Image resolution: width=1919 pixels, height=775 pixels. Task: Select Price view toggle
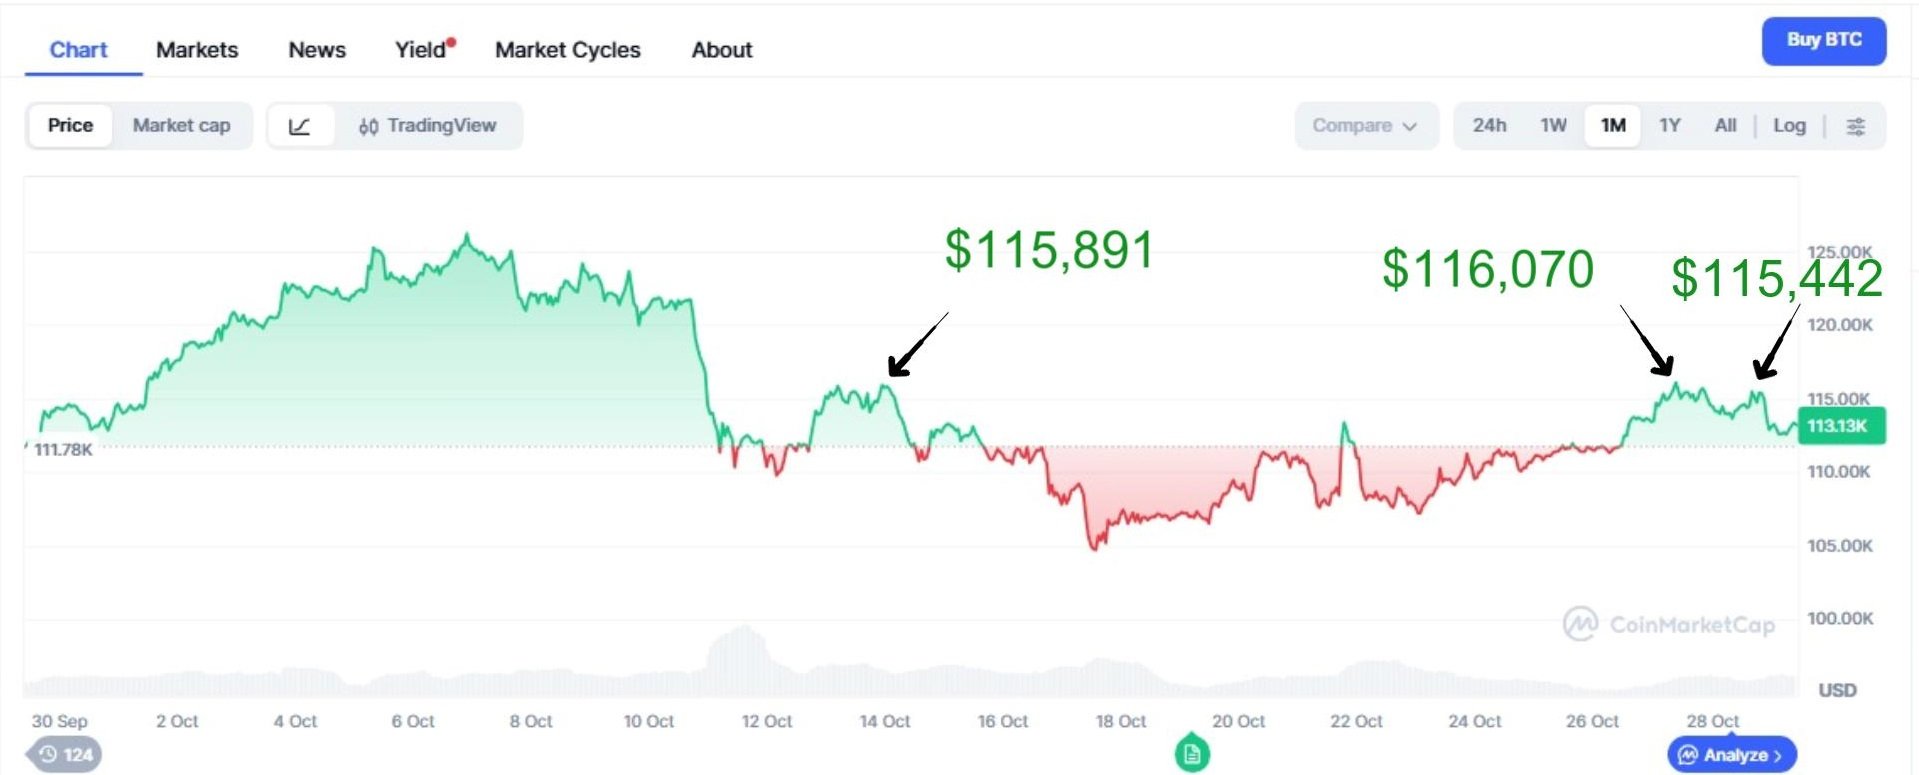[70, 126]
